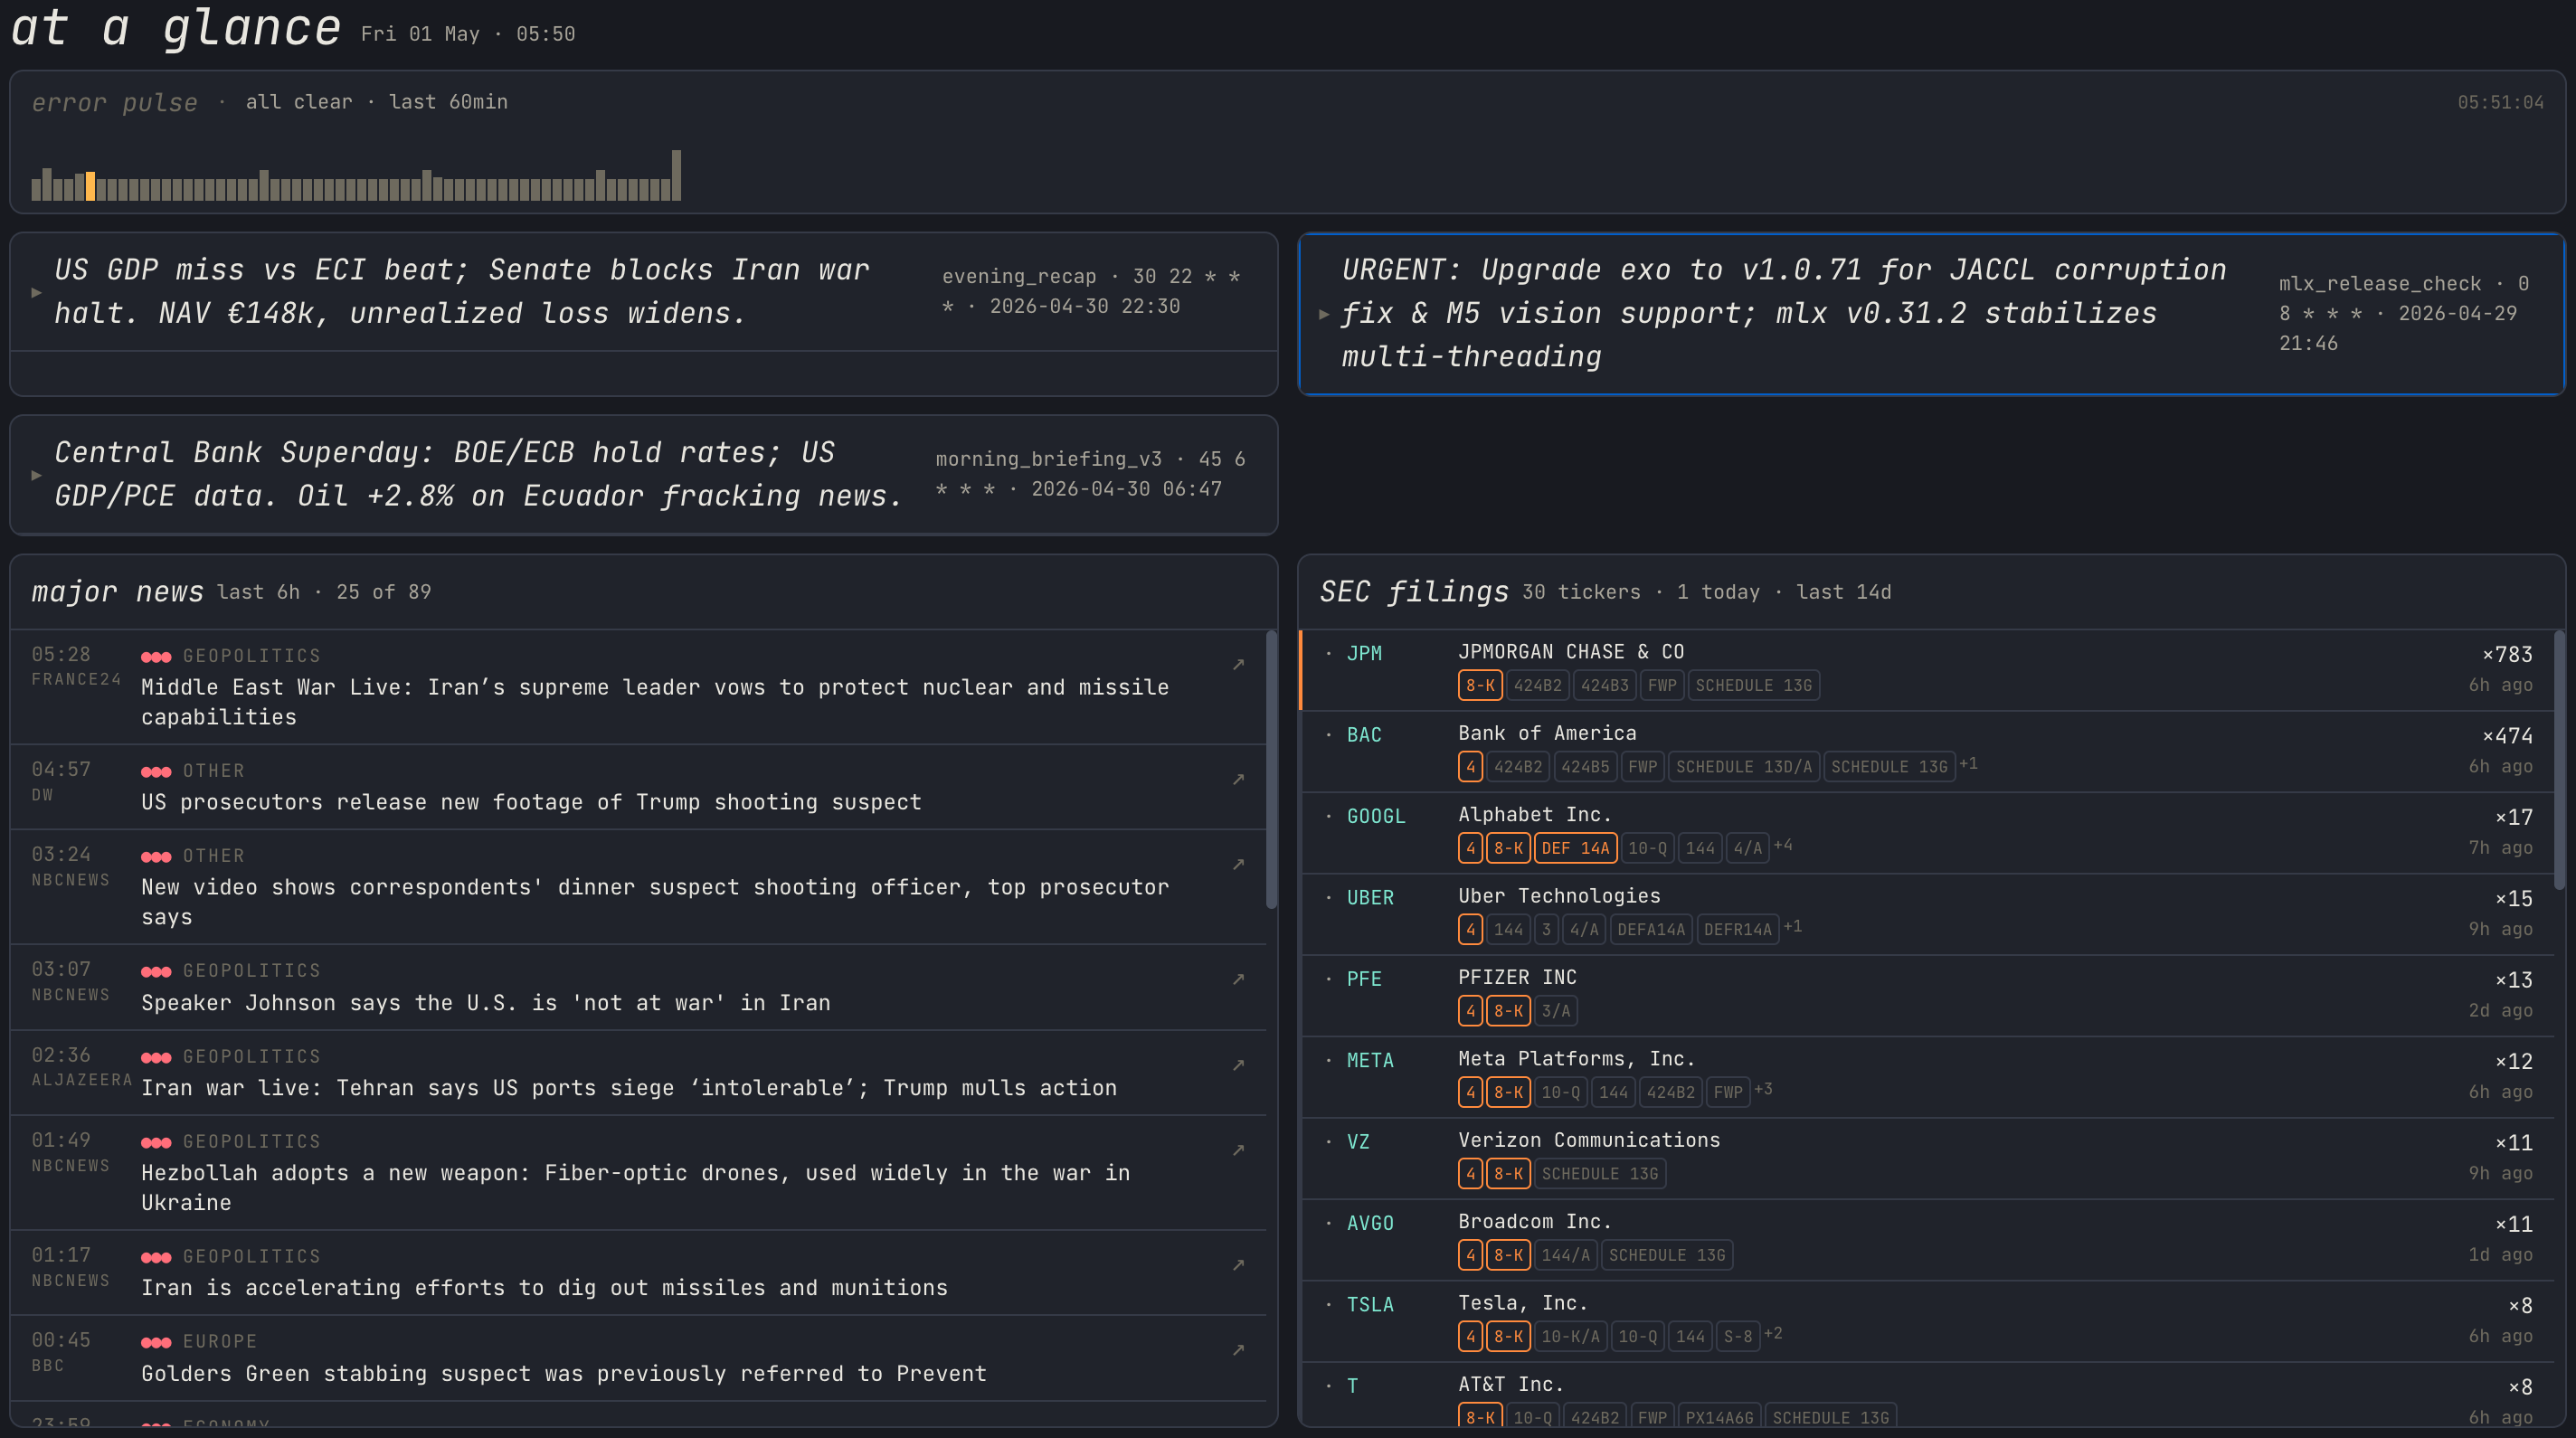
Task: Click the ×783 filing count for JPM
Action: point(2507,655)
